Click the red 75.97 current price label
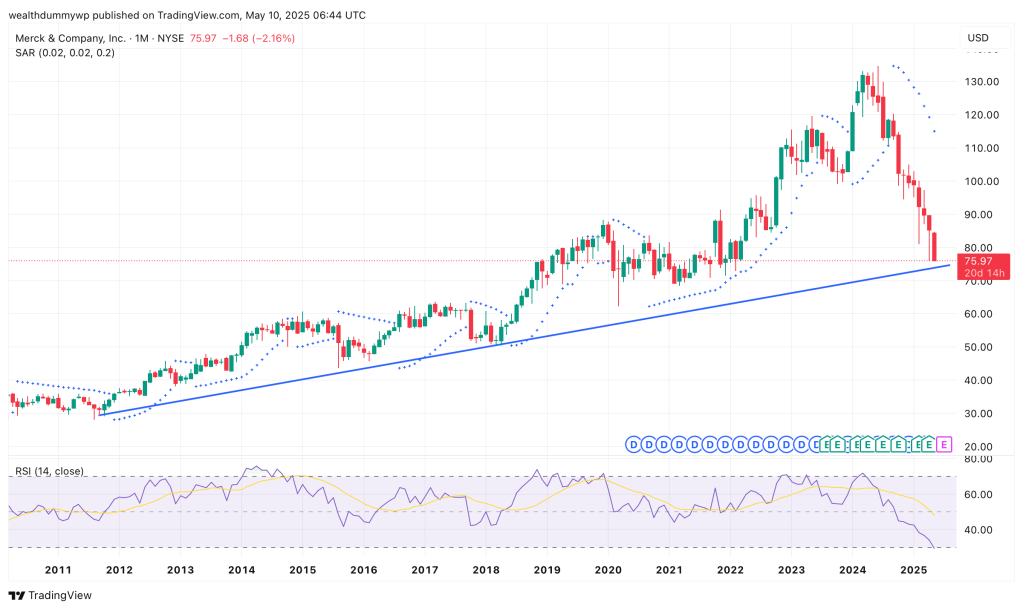1023x611 pixels. tap(979, 261)
